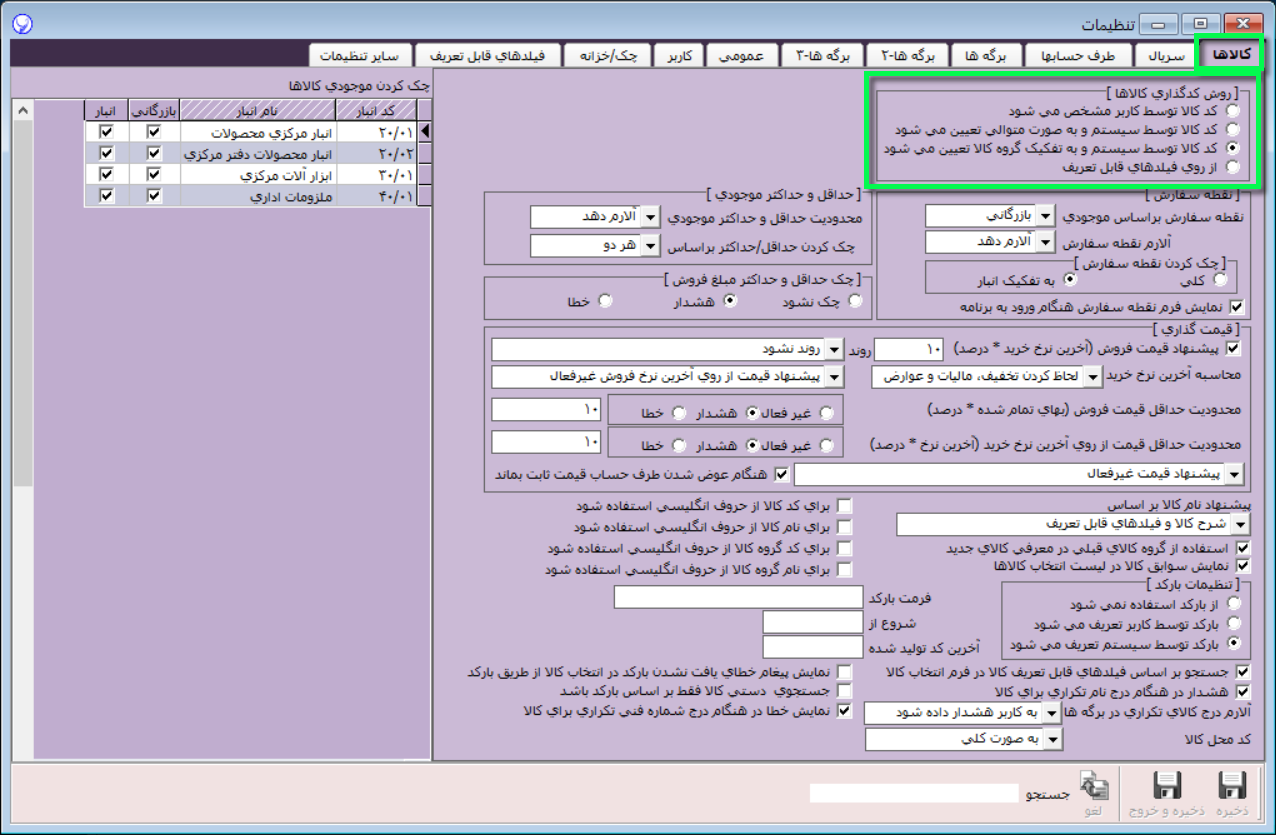This screenshot has height=835, width=1276.
Task: Select radio 'کد کالا توسط کاربر مشخص می شود'
Action: (x=1235, y=110)
